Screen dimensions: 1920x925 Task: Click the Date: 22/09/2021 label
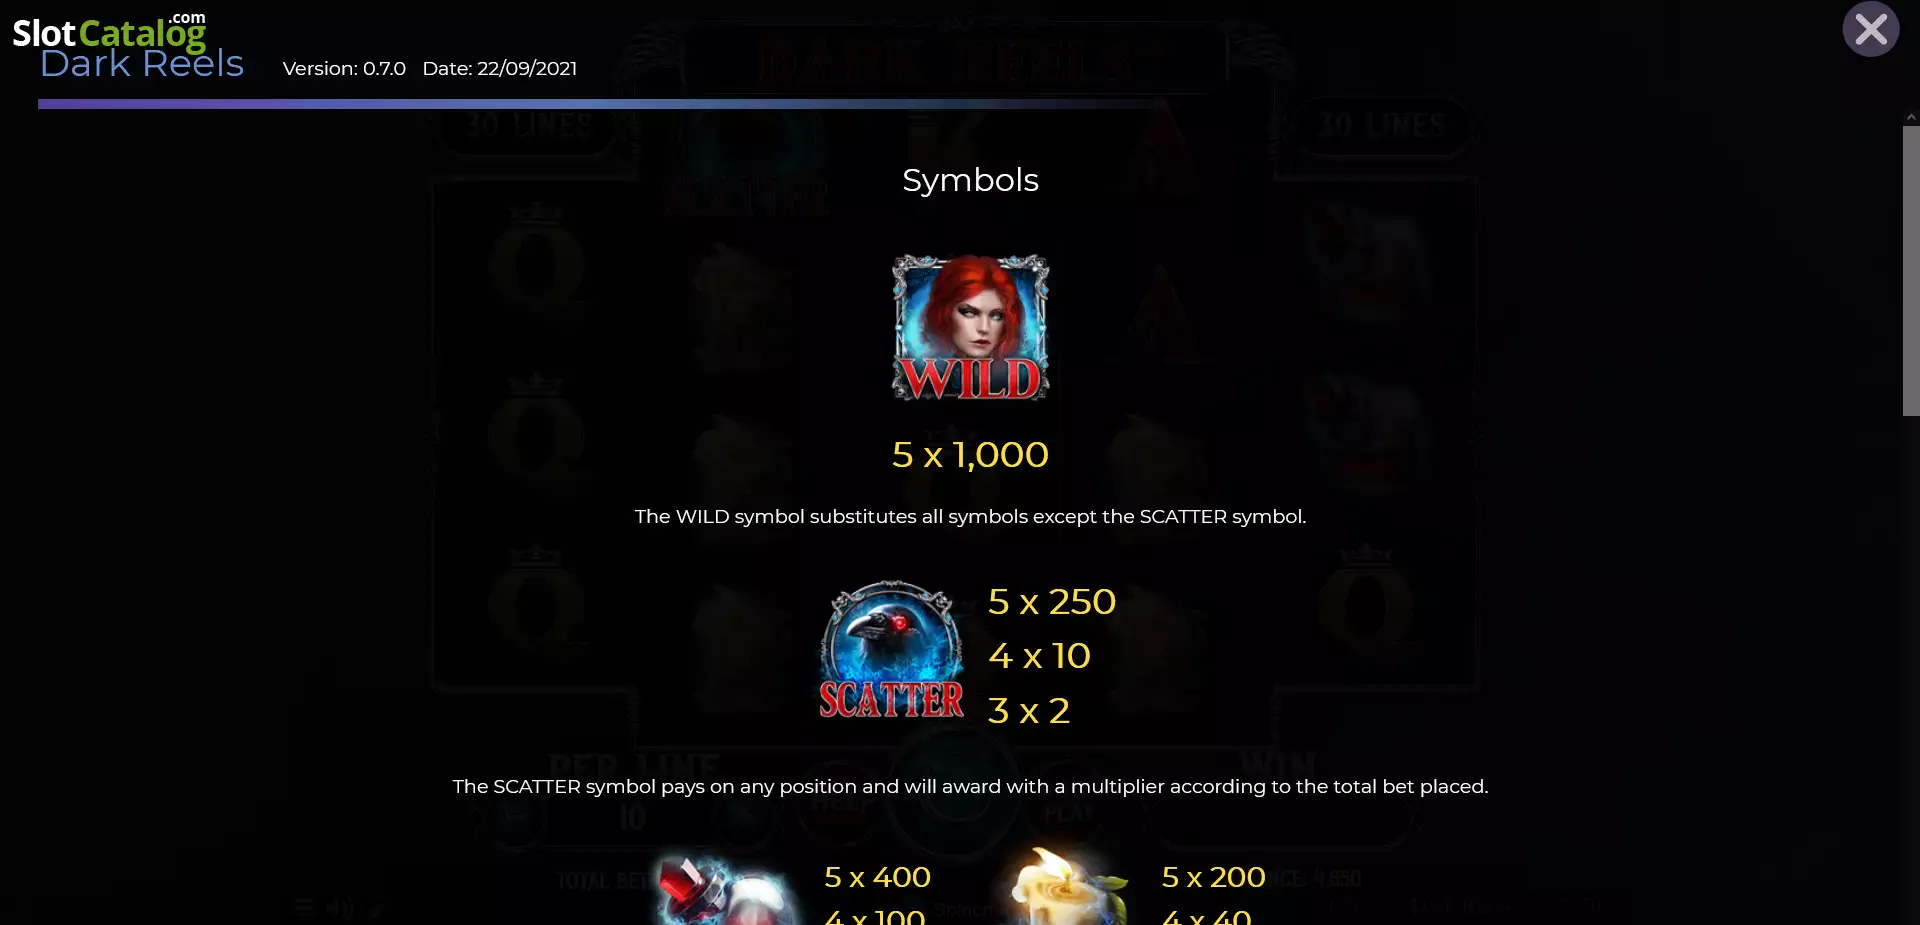click(500, 69)
